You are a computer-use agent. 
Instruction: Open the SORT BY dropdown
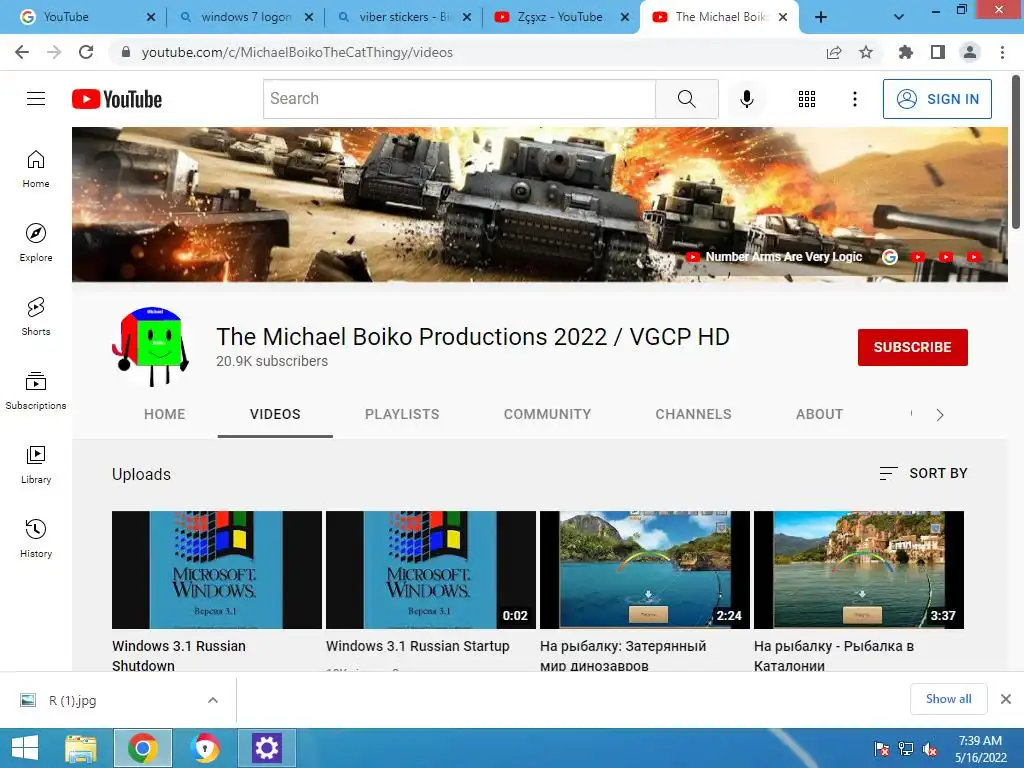pyautogui.click(x=923, y=473)
